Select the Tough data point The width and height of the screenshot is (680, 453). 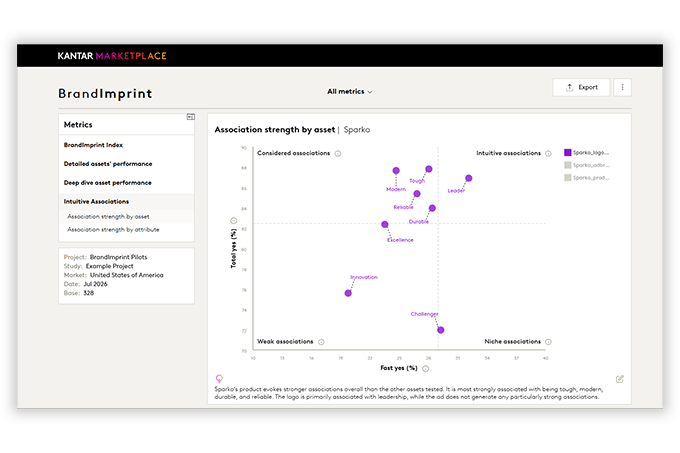pyautogui.click(x=428, y=169)
